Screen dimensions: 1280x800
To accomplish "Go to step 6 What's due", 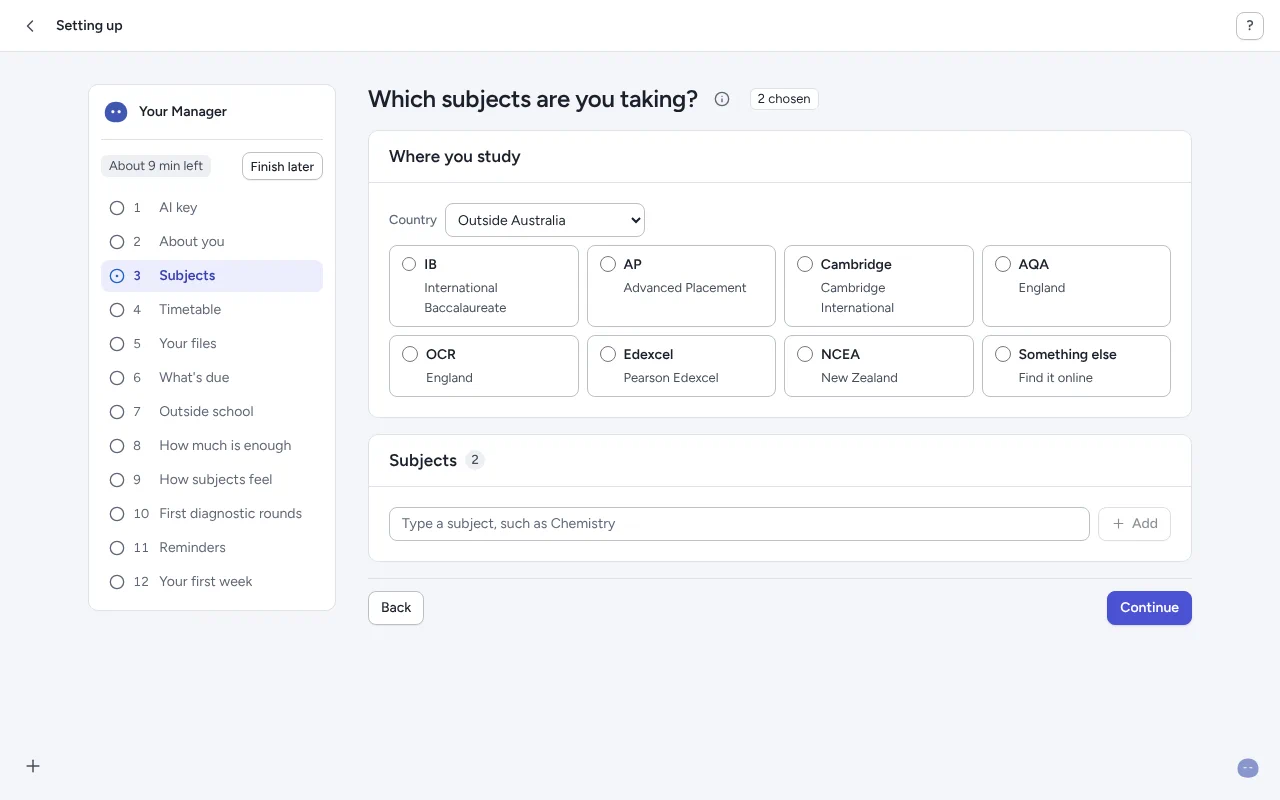I will coord(212,378).
